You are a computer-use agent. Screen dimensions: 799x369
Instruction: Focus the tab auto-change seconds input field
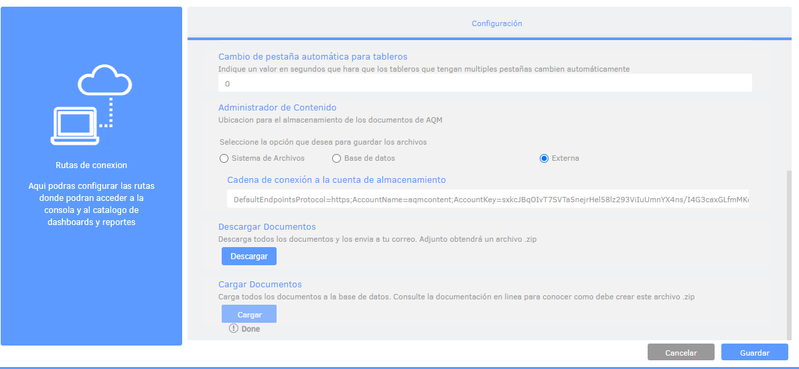click(x=485, y=83)
